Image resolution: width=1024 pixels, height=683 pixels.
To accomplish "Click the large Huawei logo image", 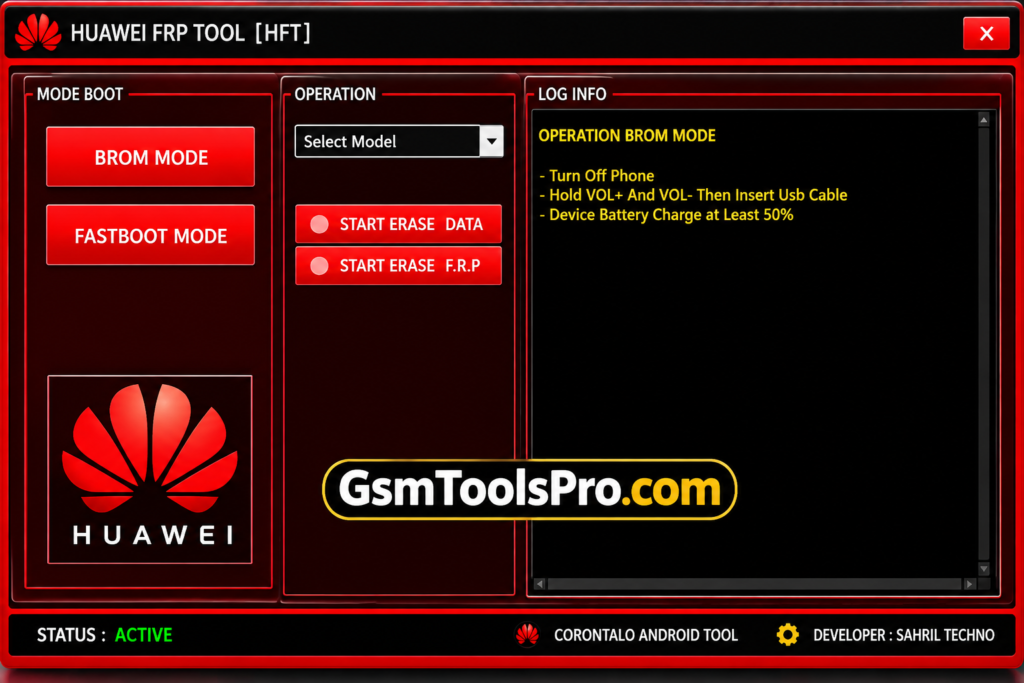I will (x=150, y=469).
